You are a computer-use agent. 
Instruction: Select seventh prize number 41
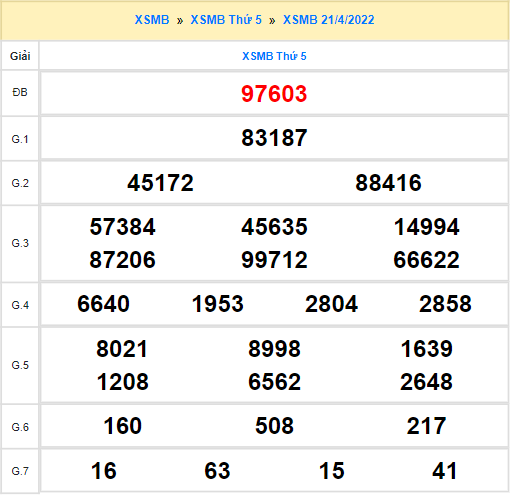[445, 471]
